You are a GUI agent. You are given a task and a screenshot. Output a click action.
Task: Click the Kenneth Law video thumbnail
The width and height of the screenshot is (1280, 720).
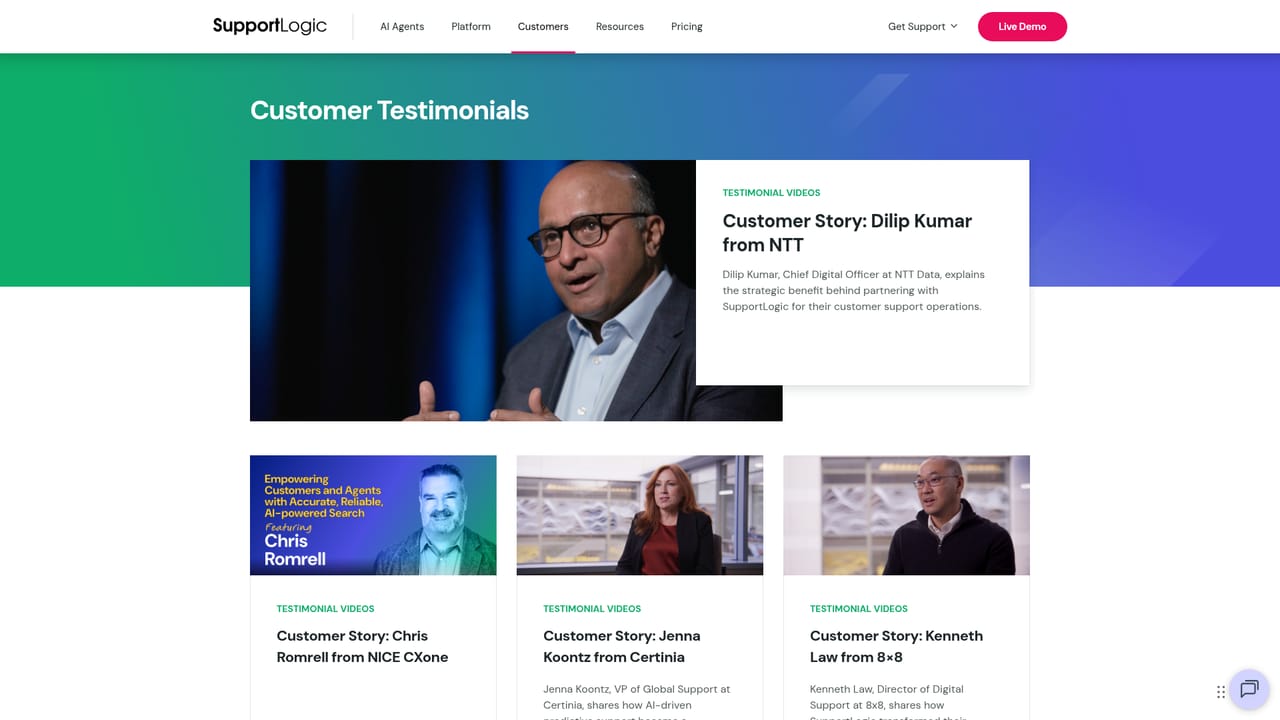point(906,515)
